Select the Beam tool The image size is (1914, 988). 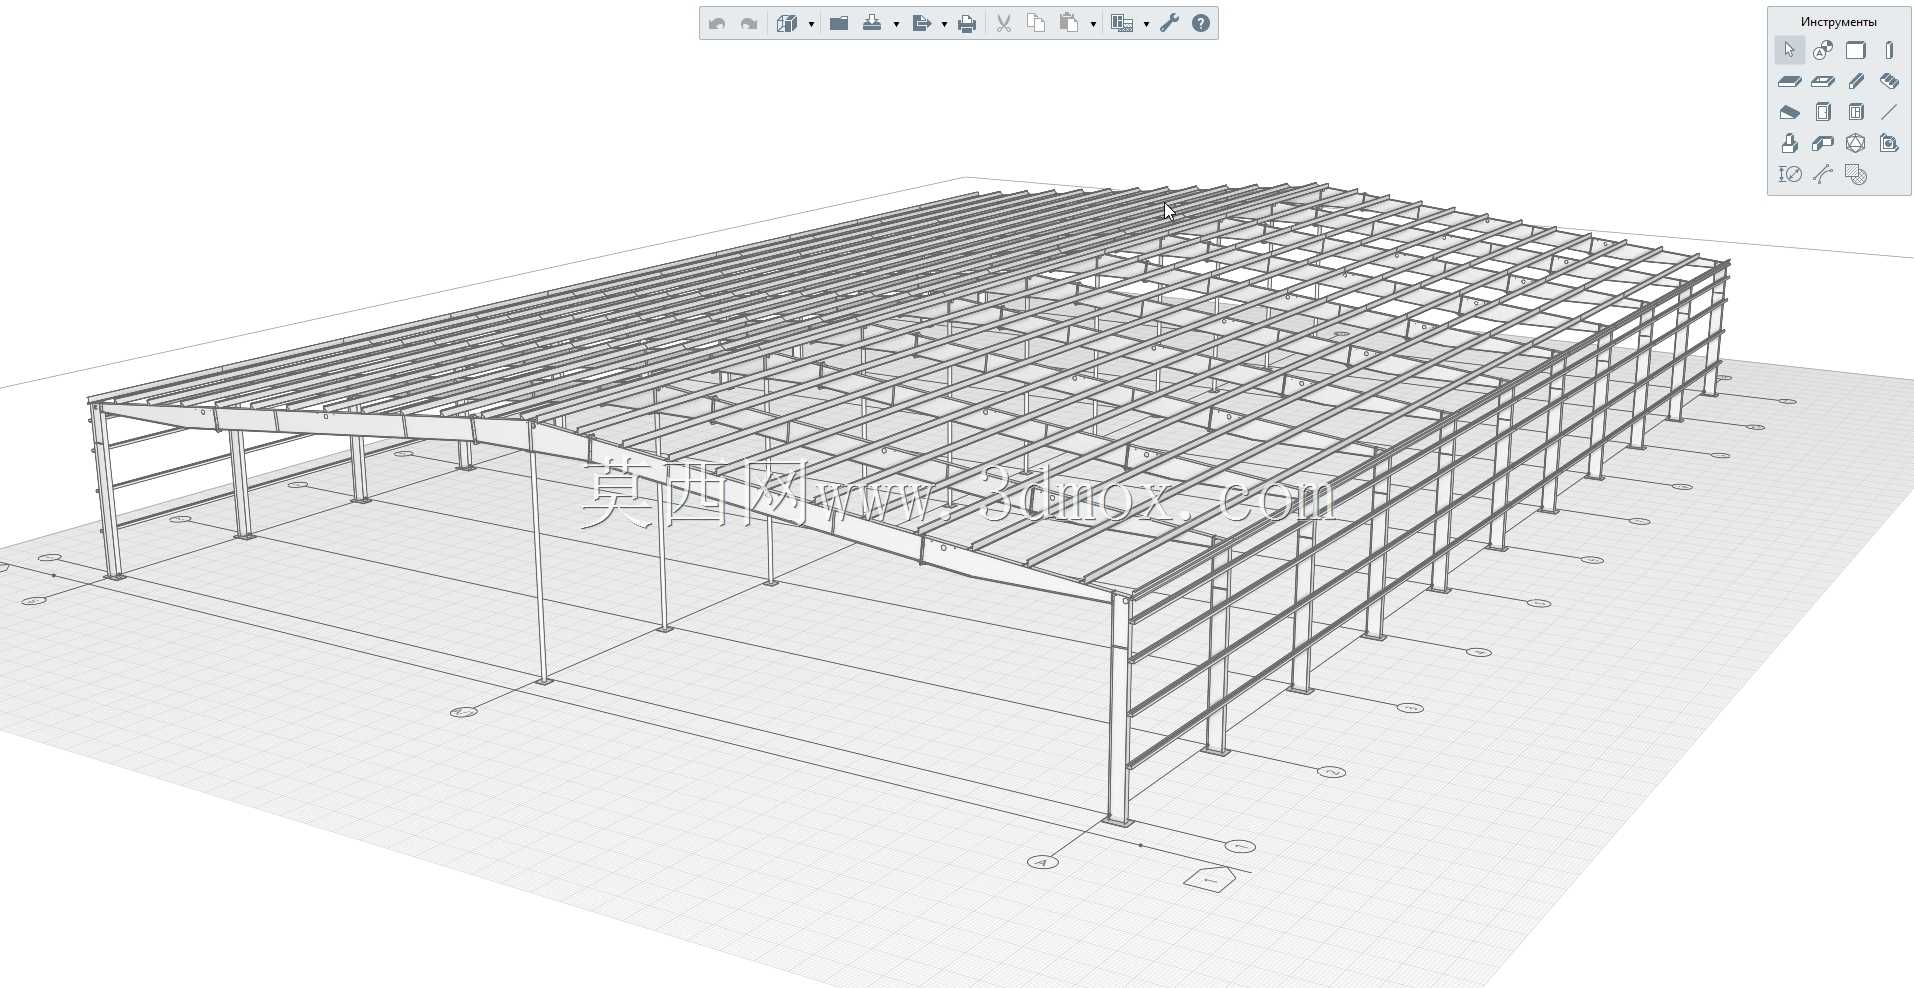pyautogui.click(x=1856, y=81)
